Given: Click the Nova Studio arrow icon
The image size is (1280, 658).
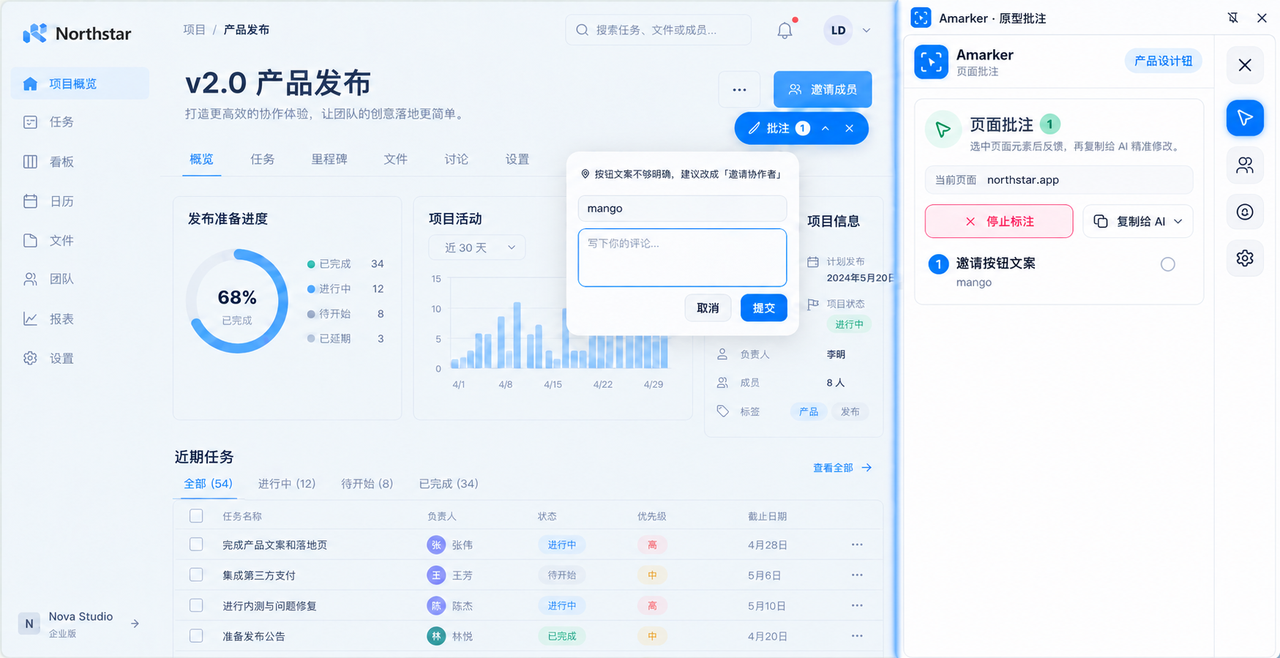Looking at the screenshot, I should pyautogui.click(x=135, y=624).
